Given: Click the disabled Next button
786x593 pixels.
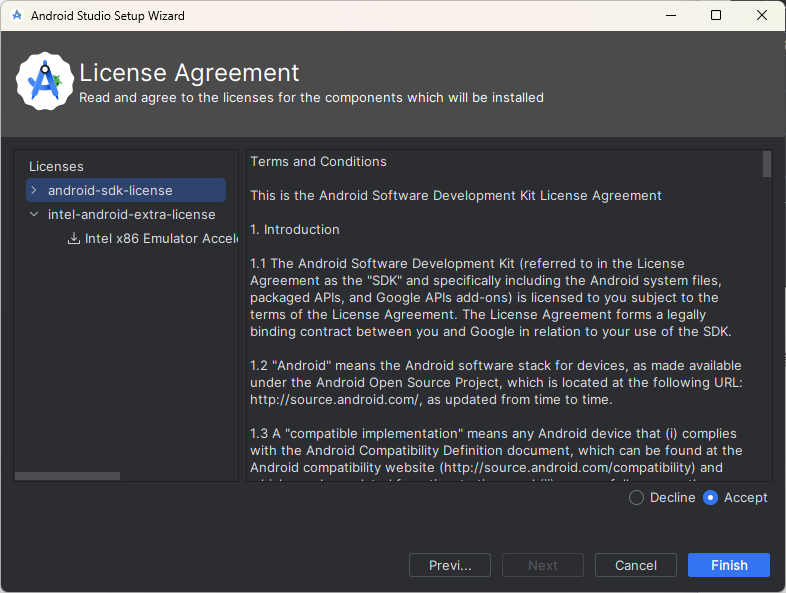Looking at the screenshot, I should [543, 565].
